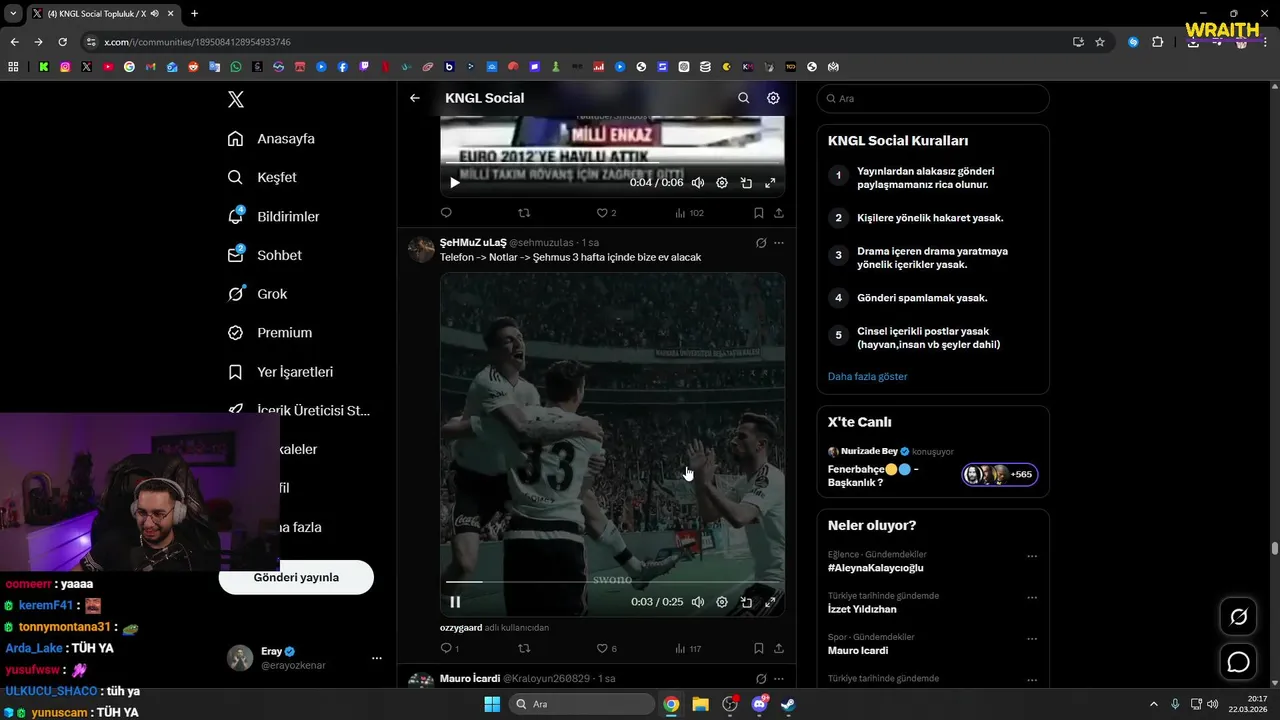
Task: Open #AleynaKalaycıoğlu trending topic
Action: pyautogui.click(x=875, y=568)
